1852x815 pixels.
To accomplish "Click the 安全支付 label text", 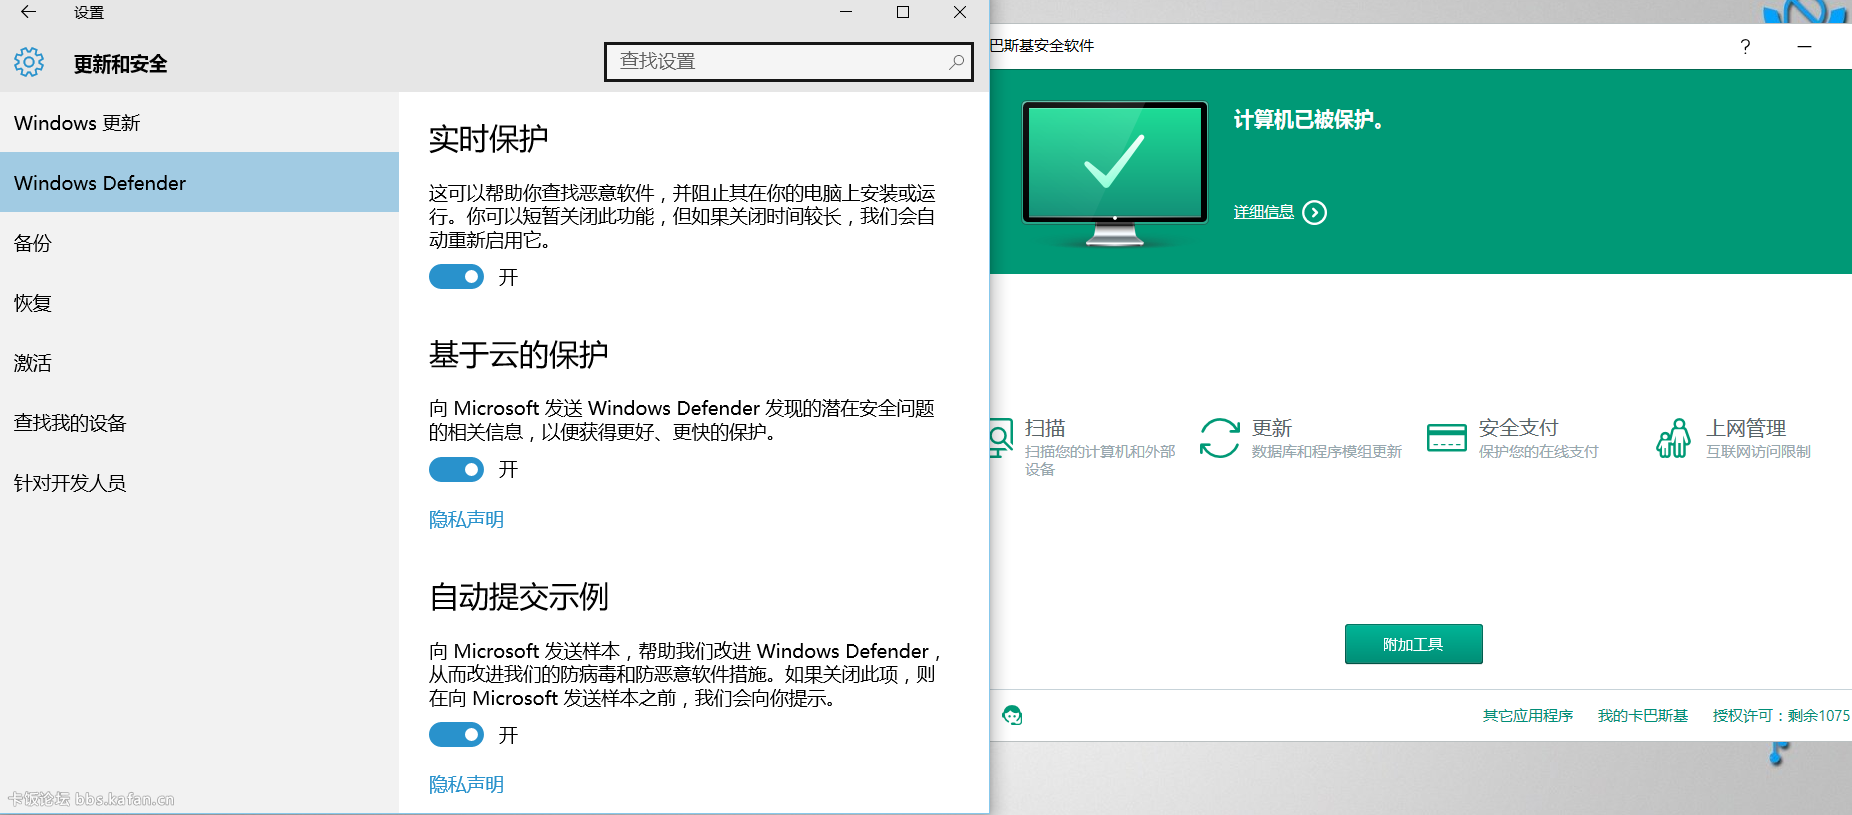I will tap(1518, 428).
